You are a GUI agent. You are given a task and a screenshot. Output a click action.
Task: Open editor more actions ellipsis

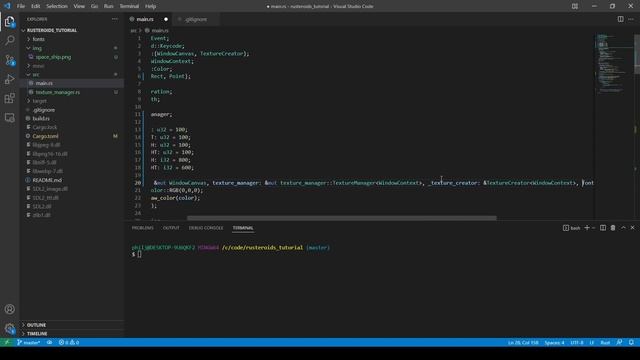tap(631, 19)
